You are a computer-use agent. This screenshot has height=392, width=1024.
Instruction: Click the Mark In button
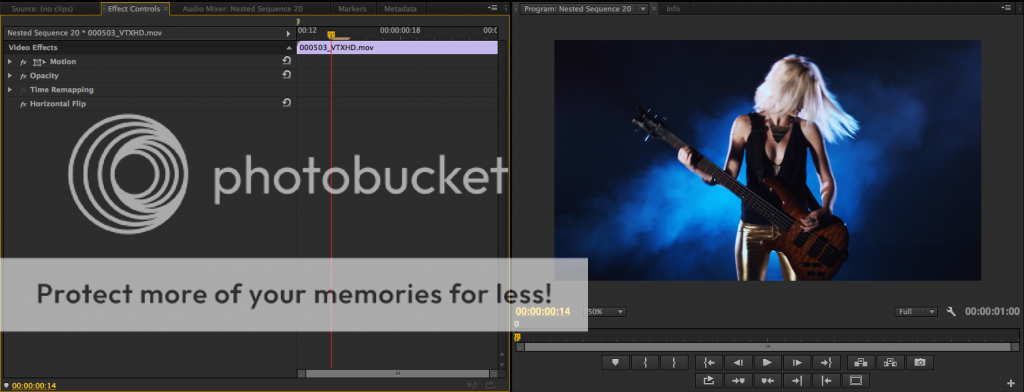(x=645, y=363)
